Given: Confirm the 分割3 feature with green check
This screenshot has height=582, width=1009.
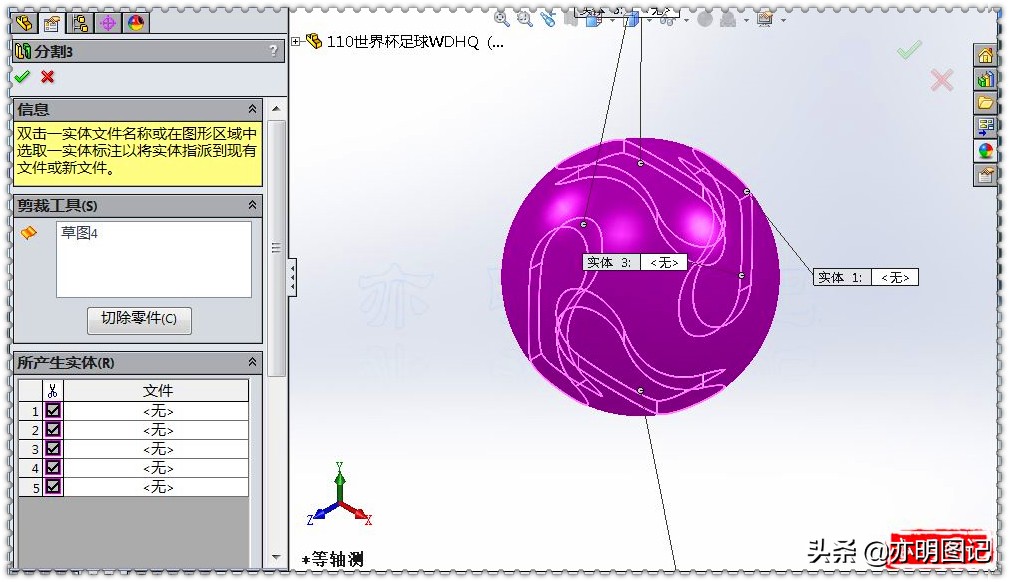Looking at the screenshot, I should pyautogui.click(x=23, y=77).
